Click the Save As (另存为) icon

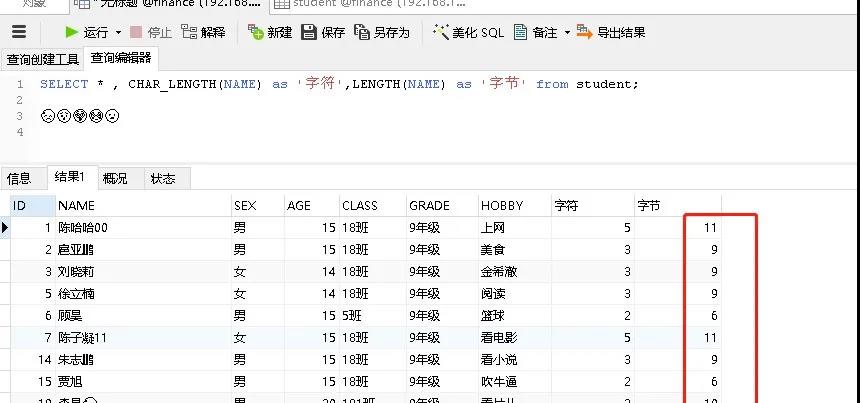tap(362, 32)
